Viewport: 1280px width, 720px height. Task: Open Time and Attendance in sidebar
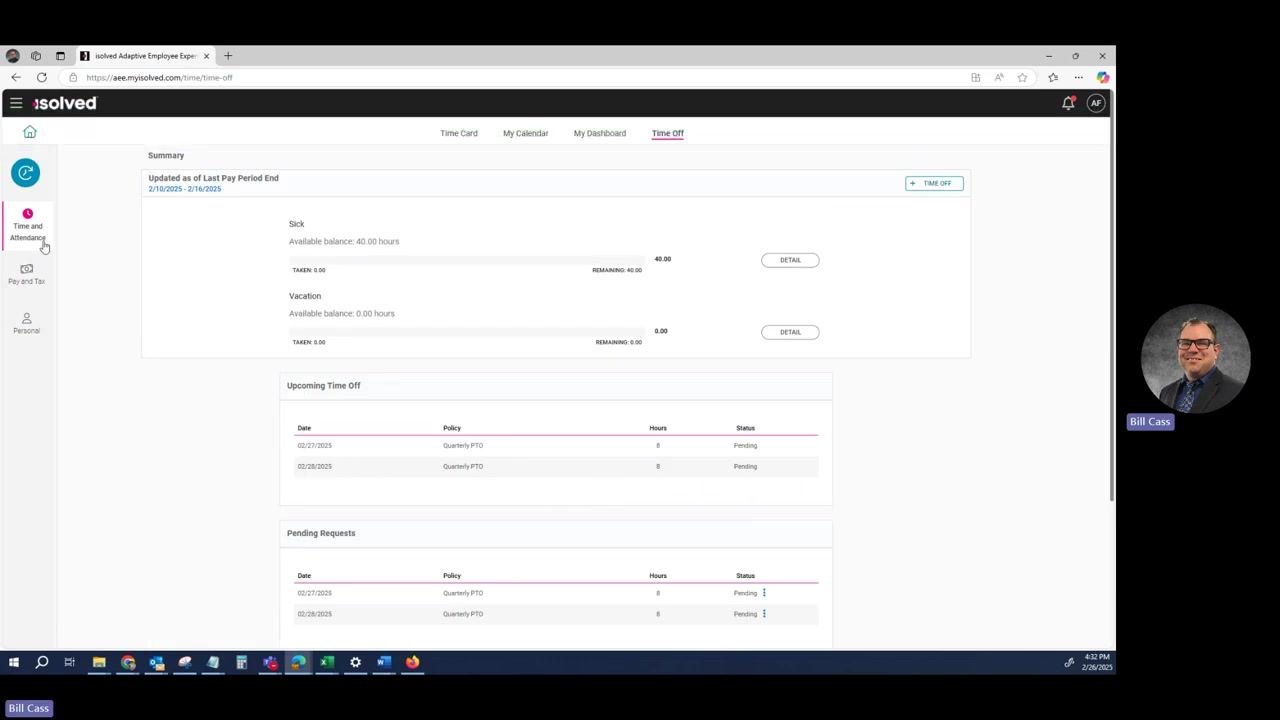click(x=28, y=225)
